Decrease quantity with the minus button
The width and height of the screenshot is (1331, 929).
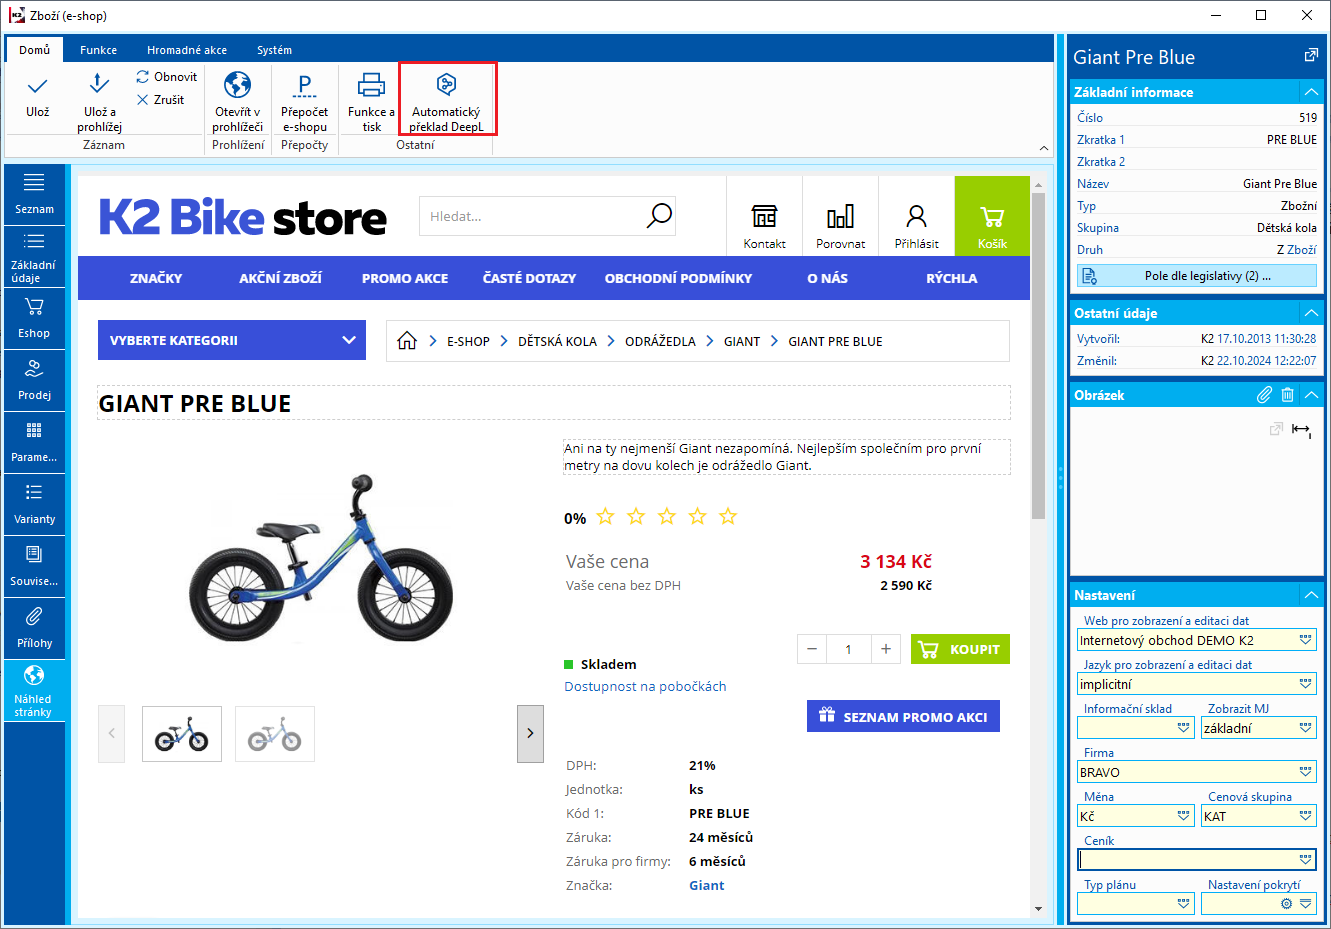[x=812, y=649]
